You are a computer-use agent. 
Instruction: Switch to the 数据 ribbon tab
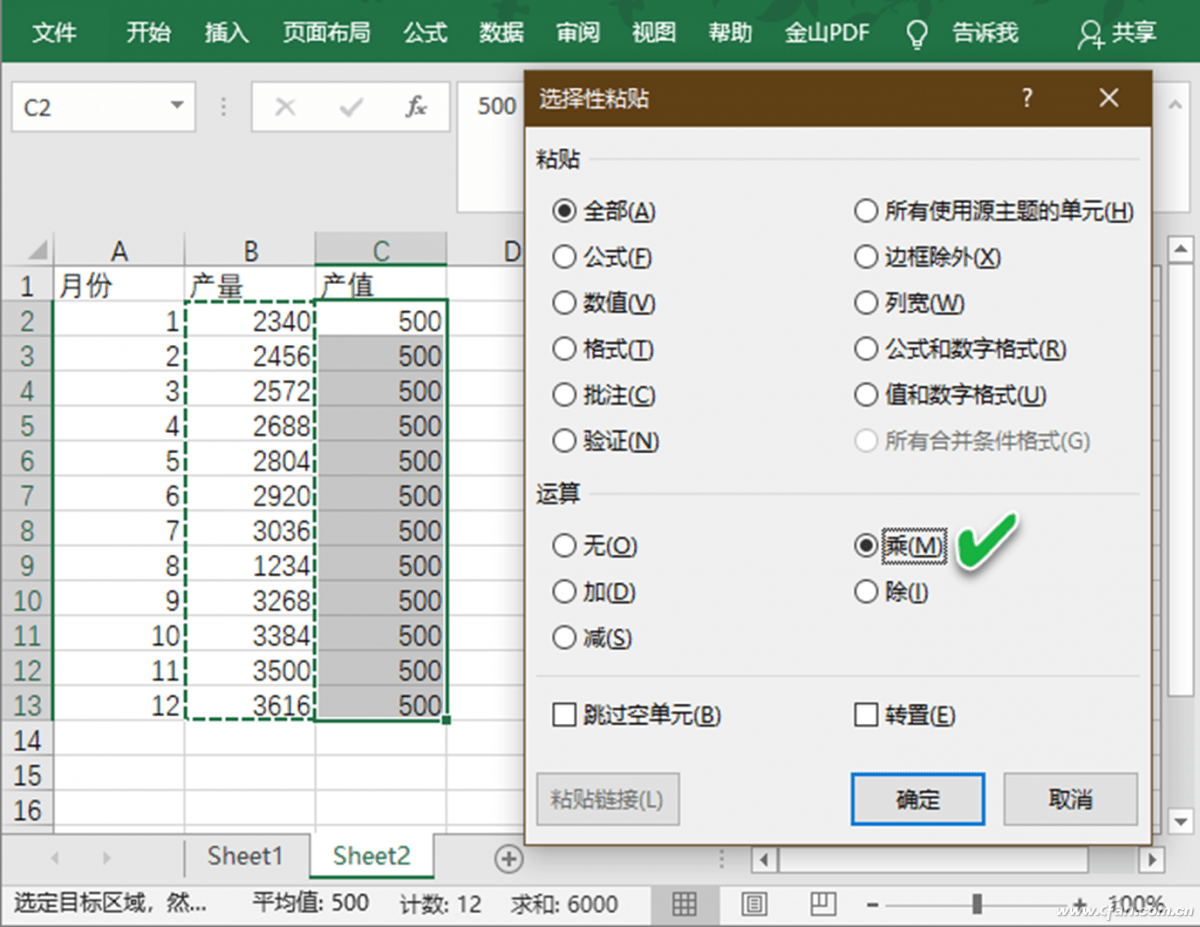(x=501, y=32)
